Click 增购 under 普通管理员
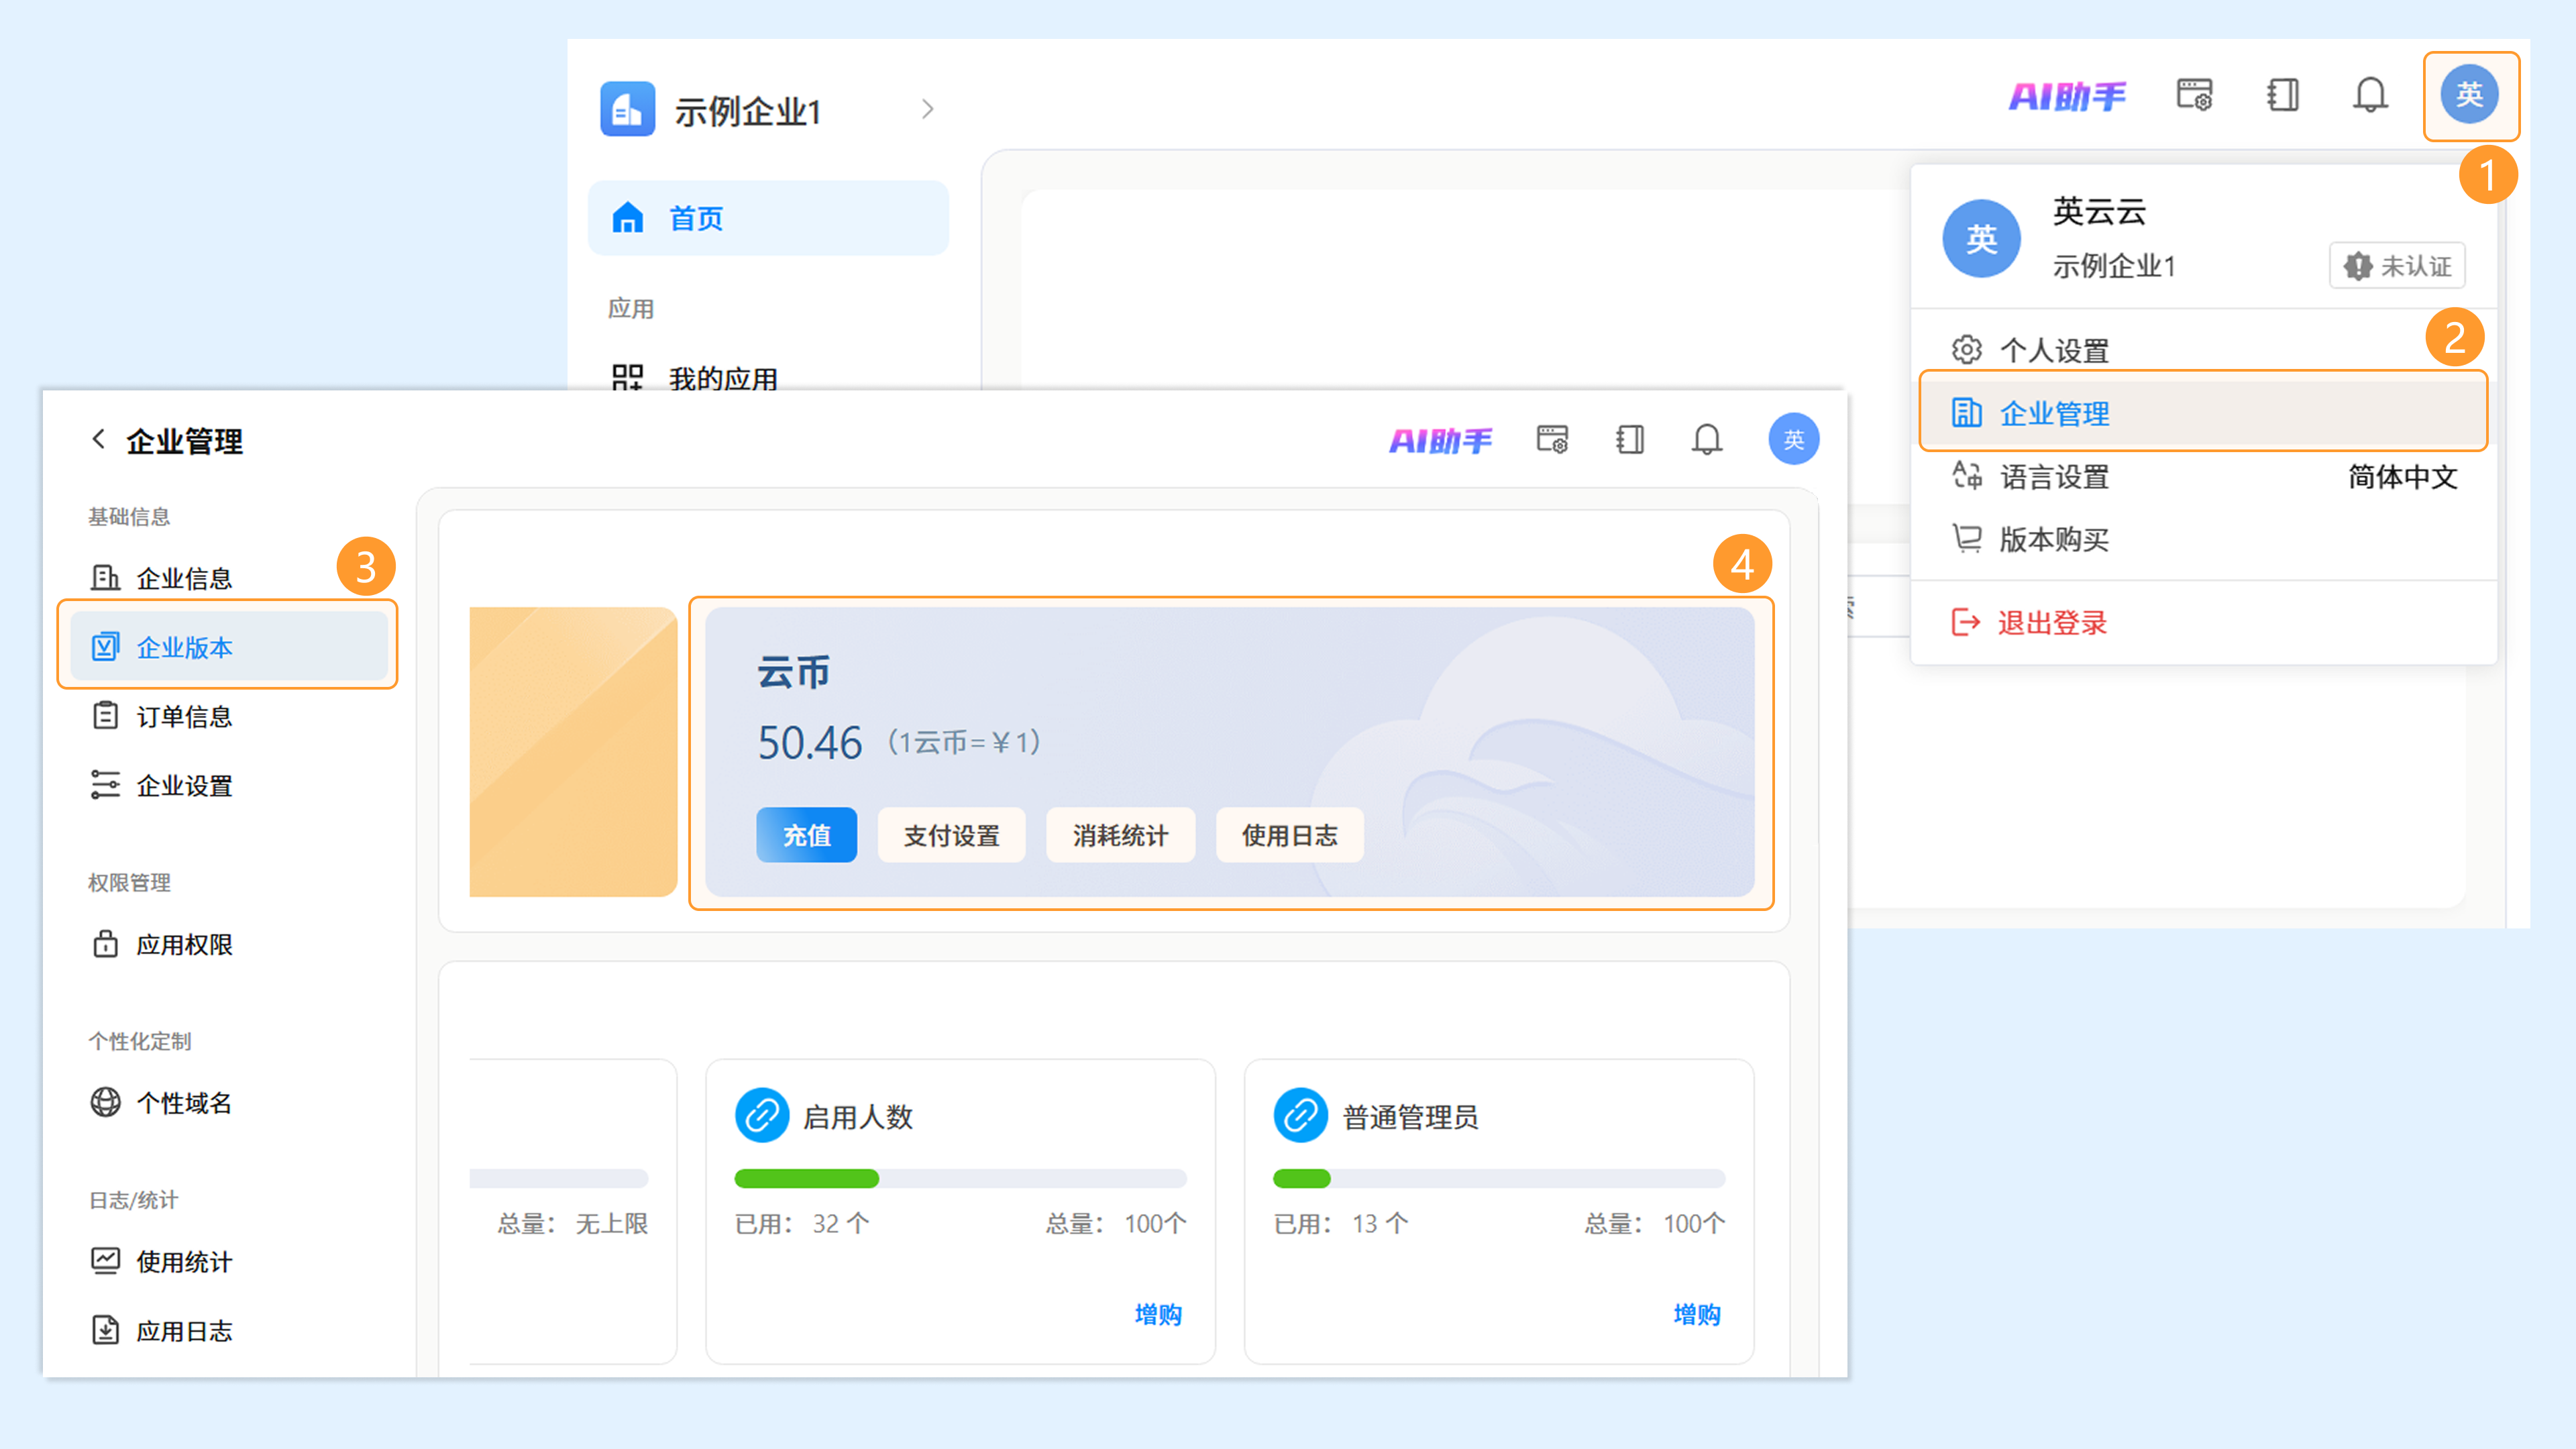The height and width of the screenshot is (1449, 2576). [x=1697, y=1314]
